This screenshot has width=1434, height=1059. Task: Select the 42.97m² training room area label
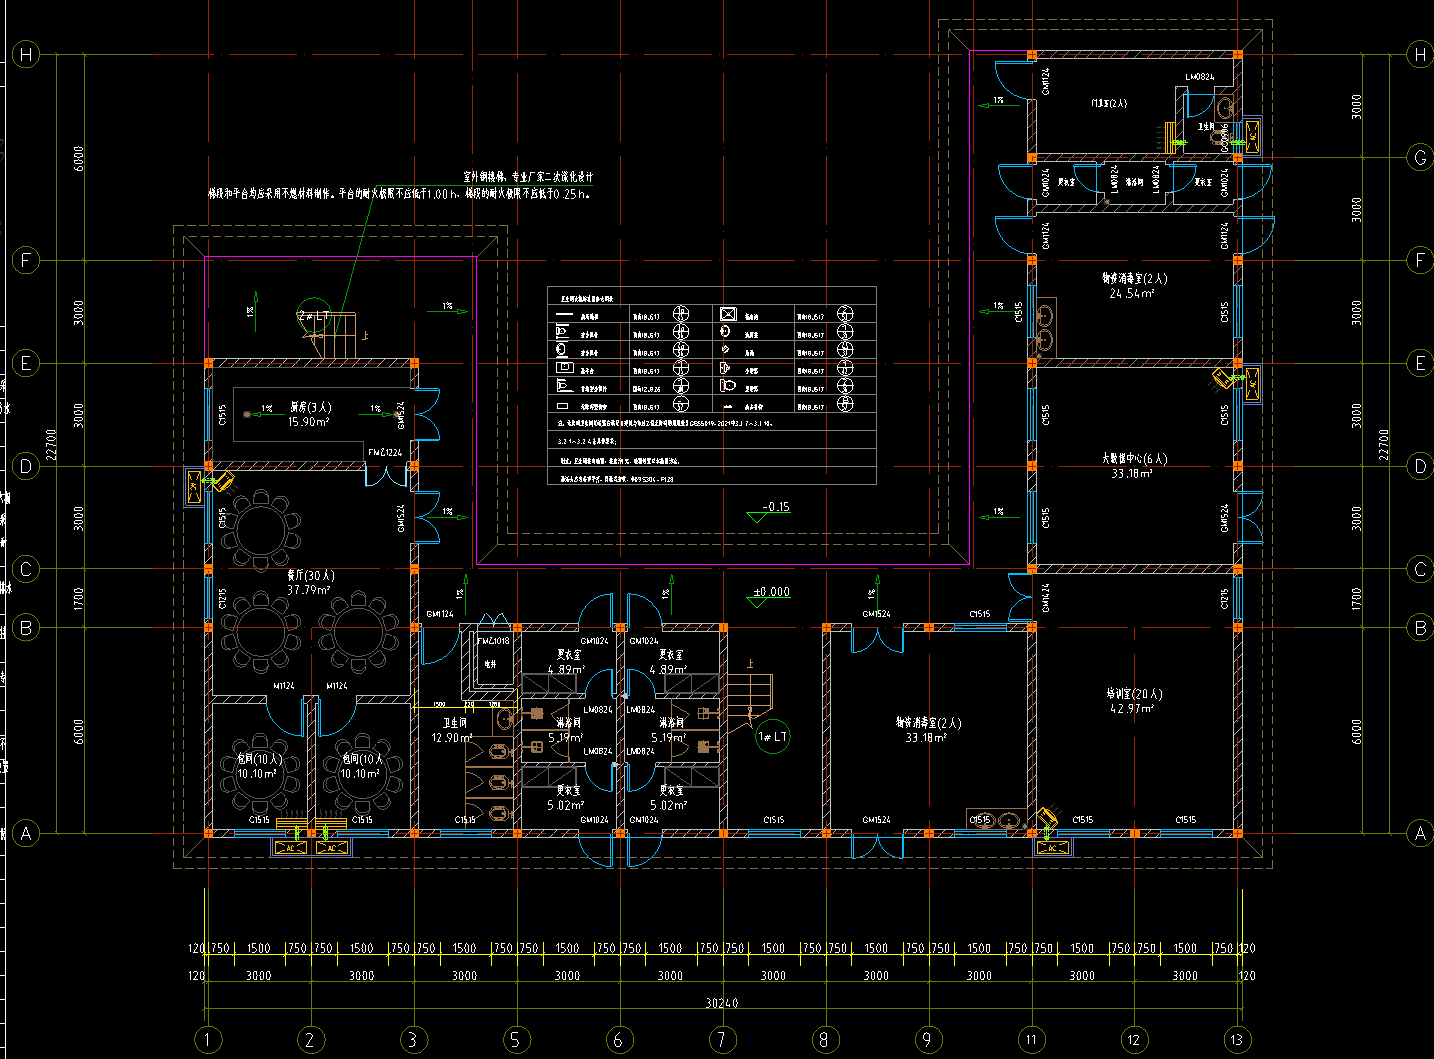(1134, 708)
